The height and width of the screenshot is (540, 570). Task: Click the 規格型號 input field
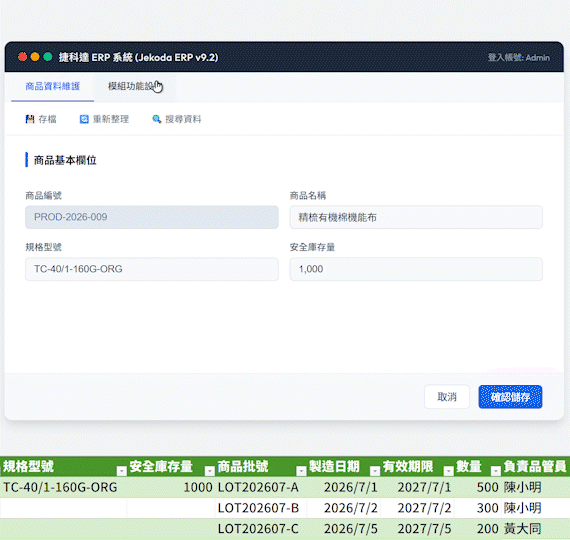pyautogui.click(x=152, y=269)
